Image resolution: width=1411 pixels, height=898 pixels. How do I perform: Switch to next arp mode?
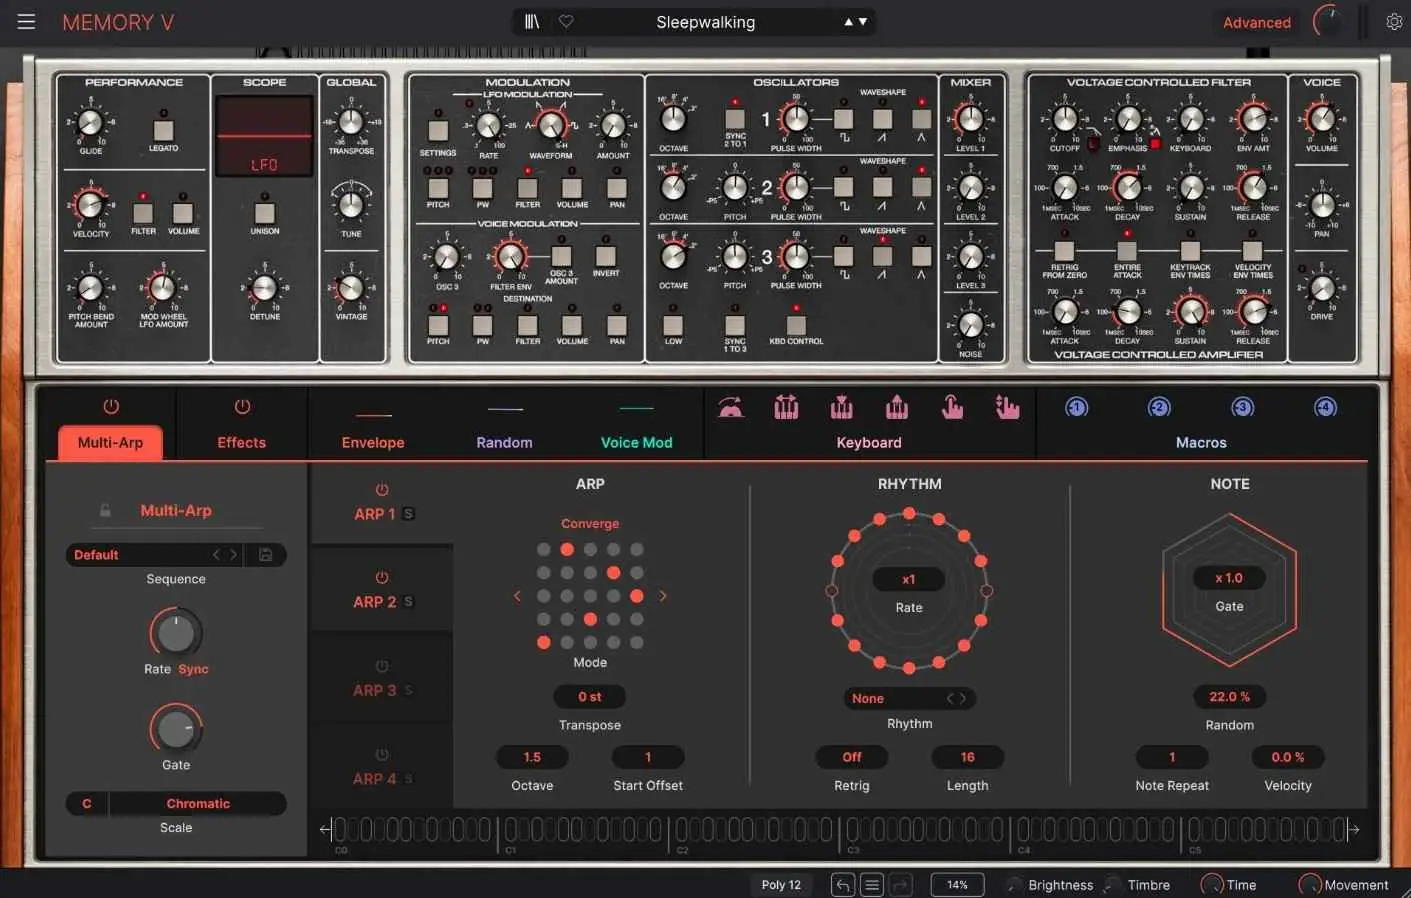tap(663, 596)
